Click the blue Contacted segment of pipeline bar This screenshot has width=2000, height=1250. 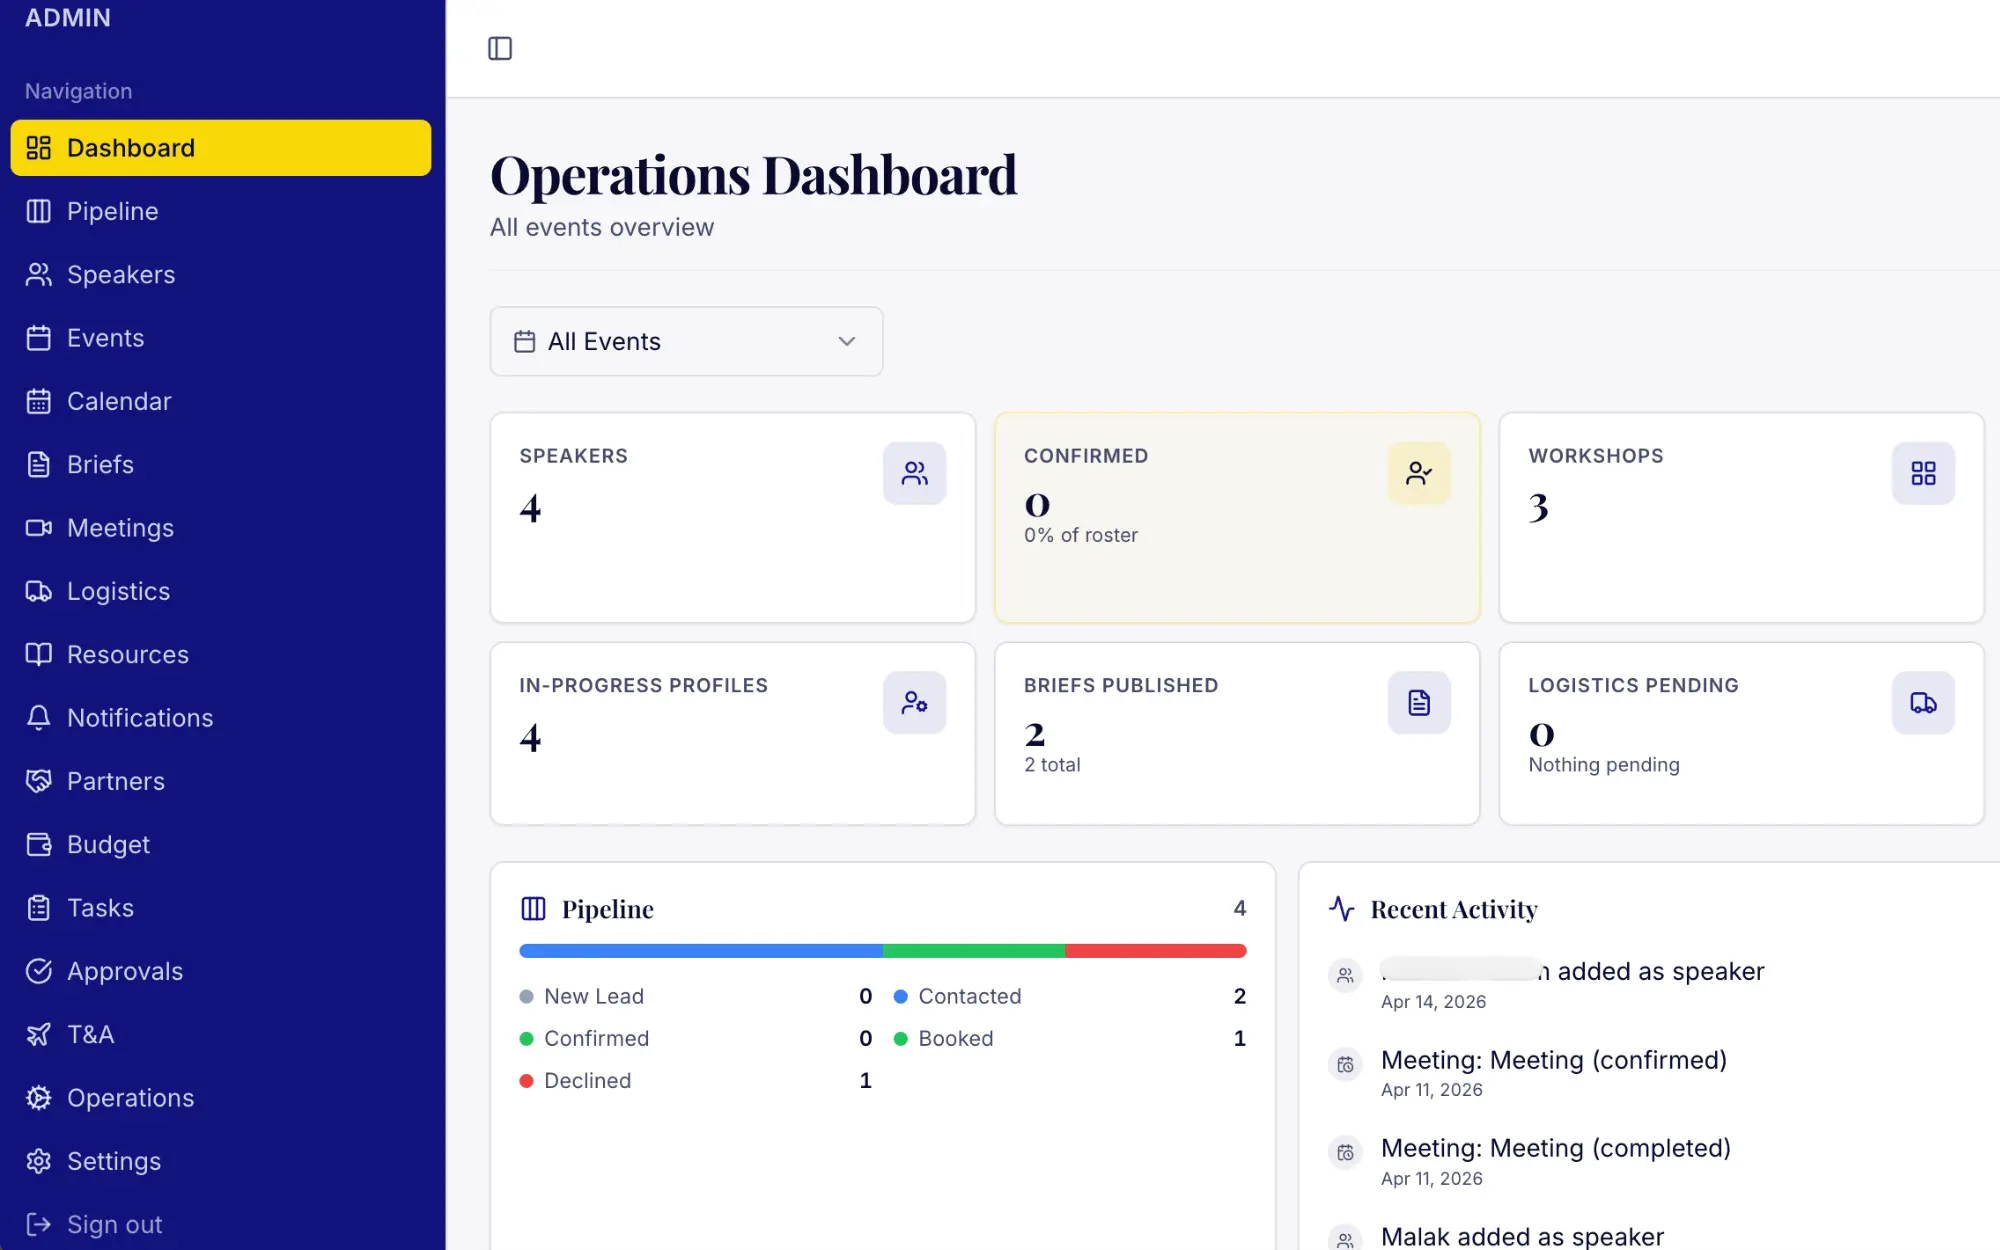(x=701, y=951)
